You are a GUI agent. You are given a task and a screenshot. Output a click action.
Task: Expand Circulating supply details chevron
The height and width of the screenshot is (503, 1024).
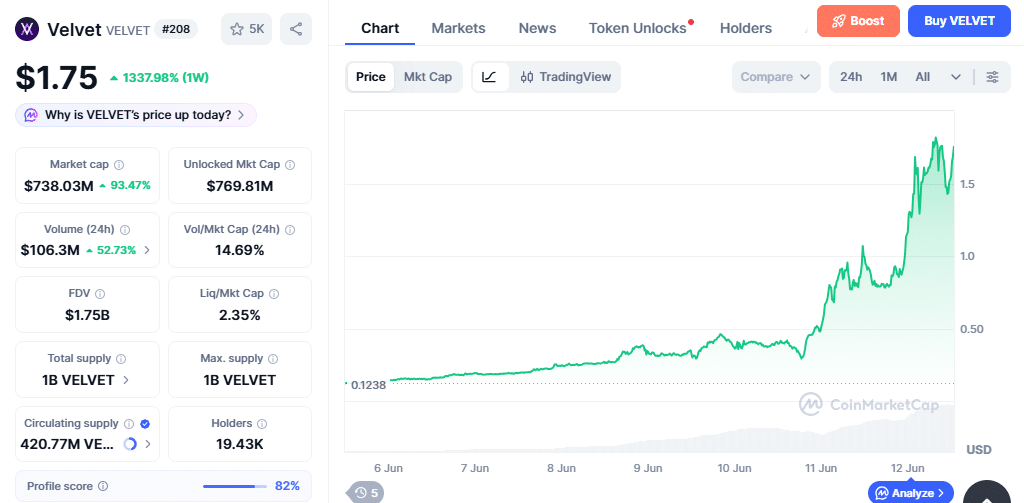(x=148, y=444)
